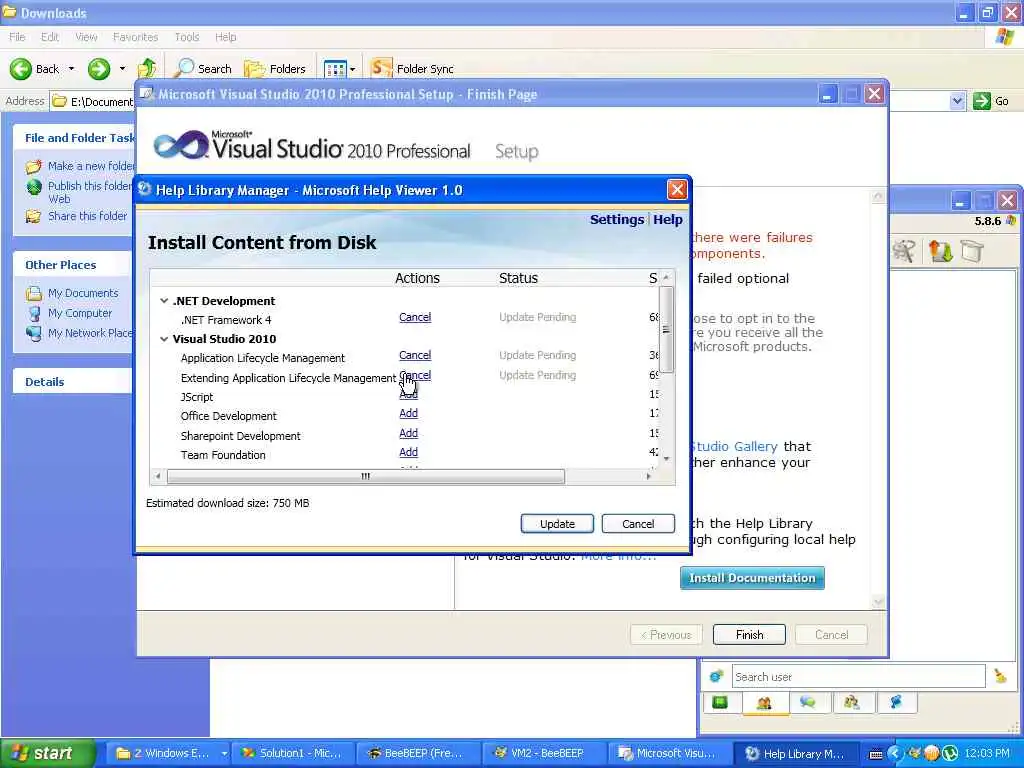Switch to VM2 - BeeBEEP taskbar button
This screenshot has width=1024, height=768.
[x=546, y=753]
